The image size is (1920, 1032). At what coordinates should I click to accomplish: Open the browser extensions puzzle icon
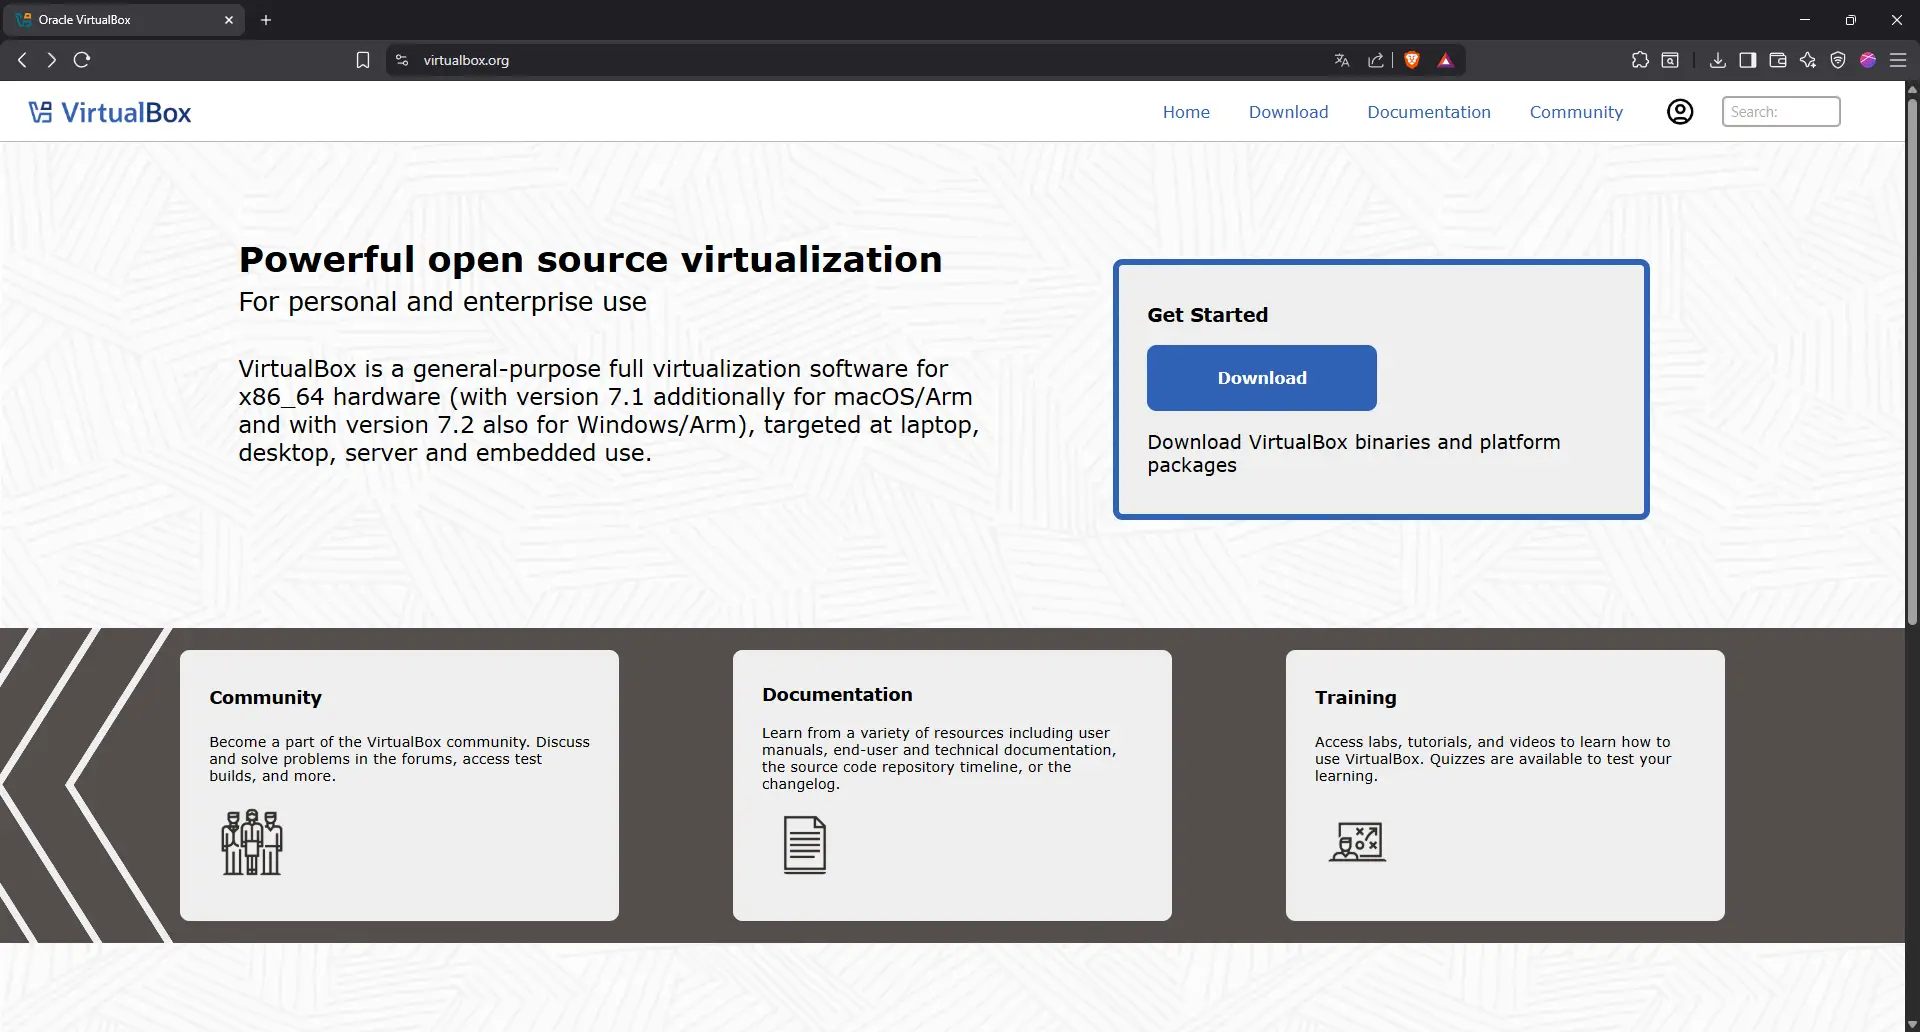coord(1640,60)
